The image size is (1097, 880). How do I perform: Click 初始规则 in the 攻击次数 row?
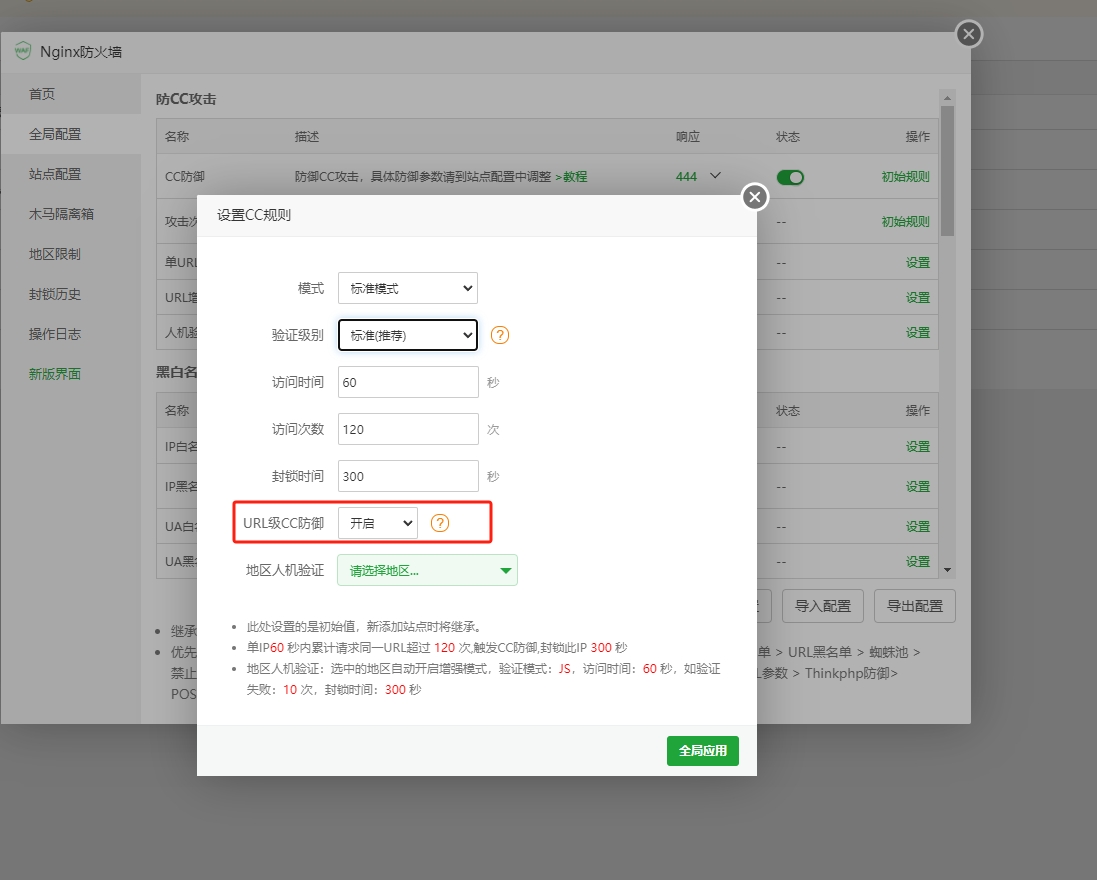(905, 221)
